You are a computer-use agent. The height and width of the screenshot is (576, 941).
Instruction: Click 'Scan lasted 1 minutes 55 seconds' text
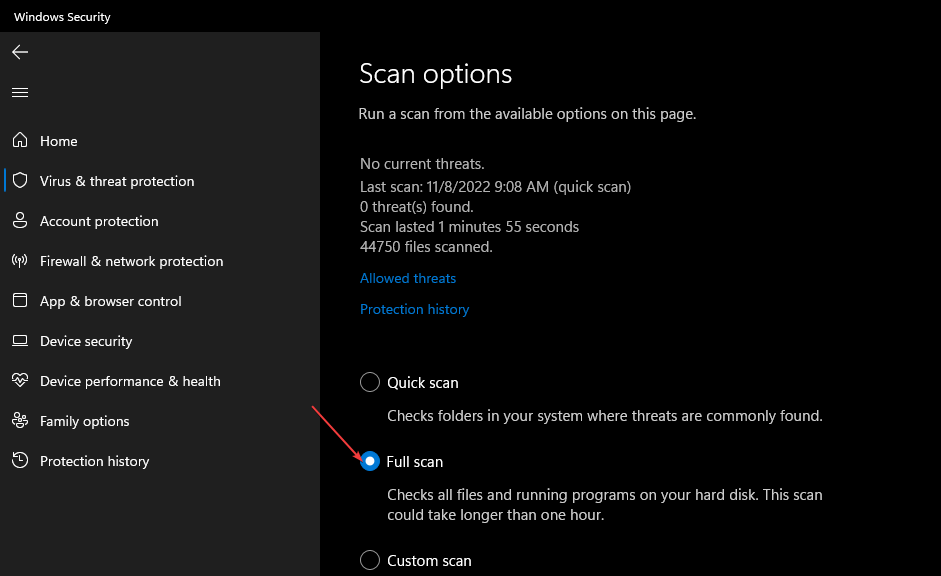(469, 227)
